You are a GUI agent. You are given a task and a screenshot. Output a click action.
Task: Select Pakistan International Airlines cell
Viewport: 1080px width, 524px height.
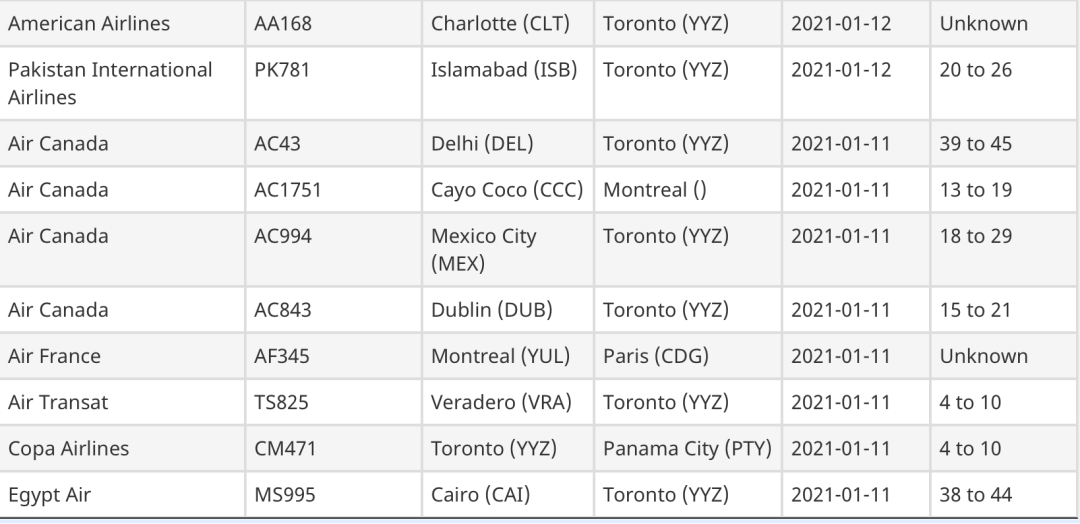122,83
